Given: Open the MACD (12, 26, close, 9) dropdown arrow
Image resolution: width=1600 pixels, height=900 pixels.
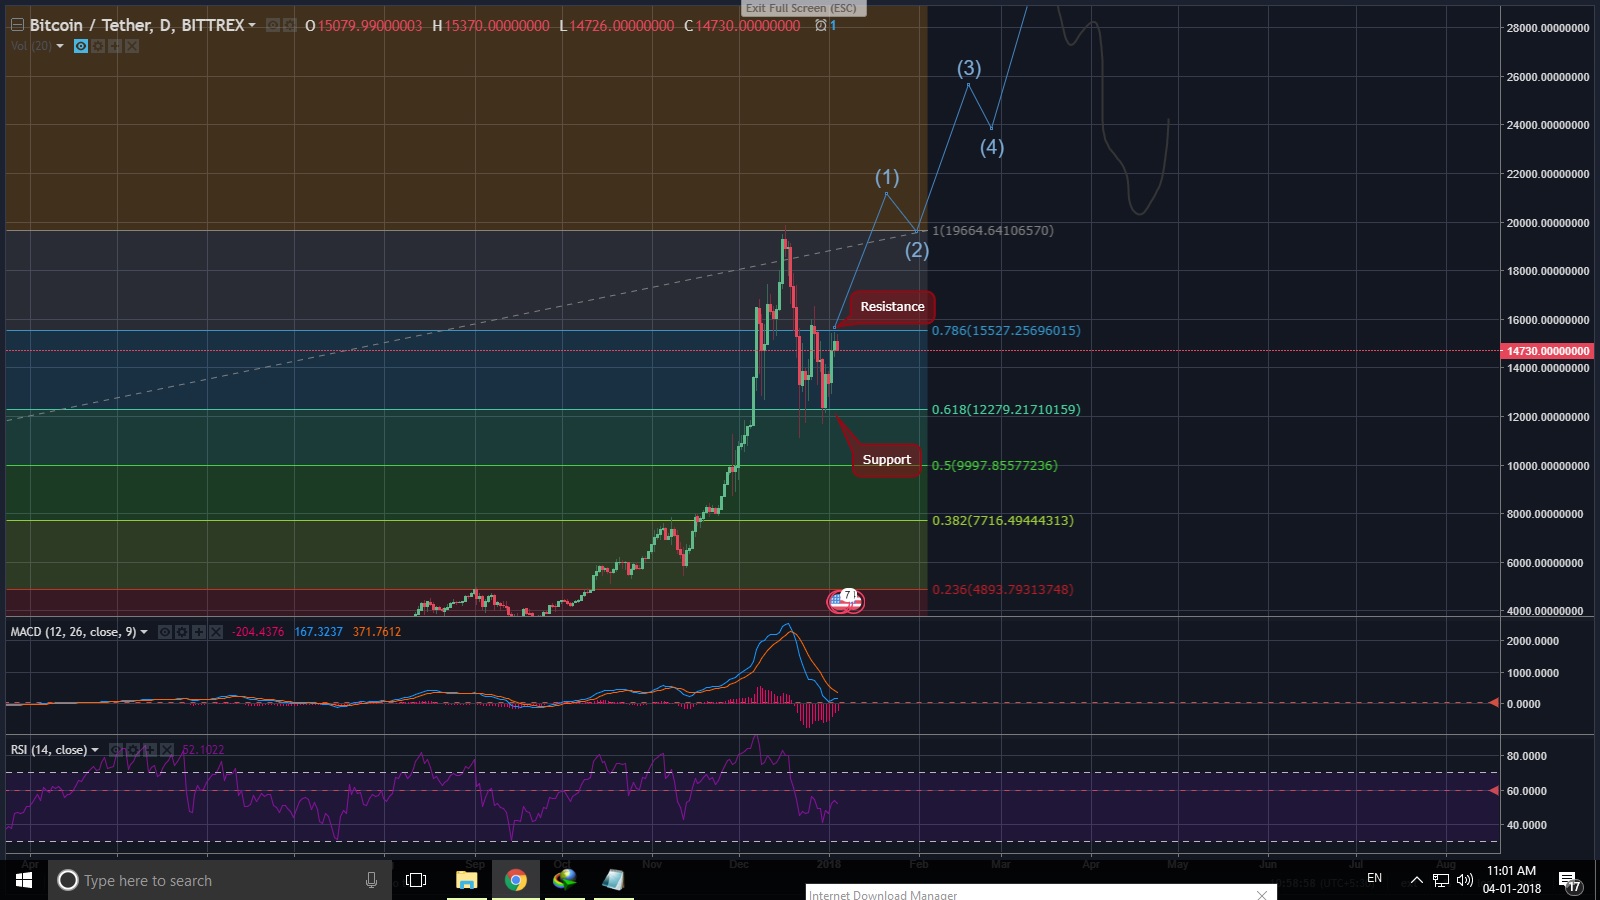Looking at the screenshot, I should point(144,632).
